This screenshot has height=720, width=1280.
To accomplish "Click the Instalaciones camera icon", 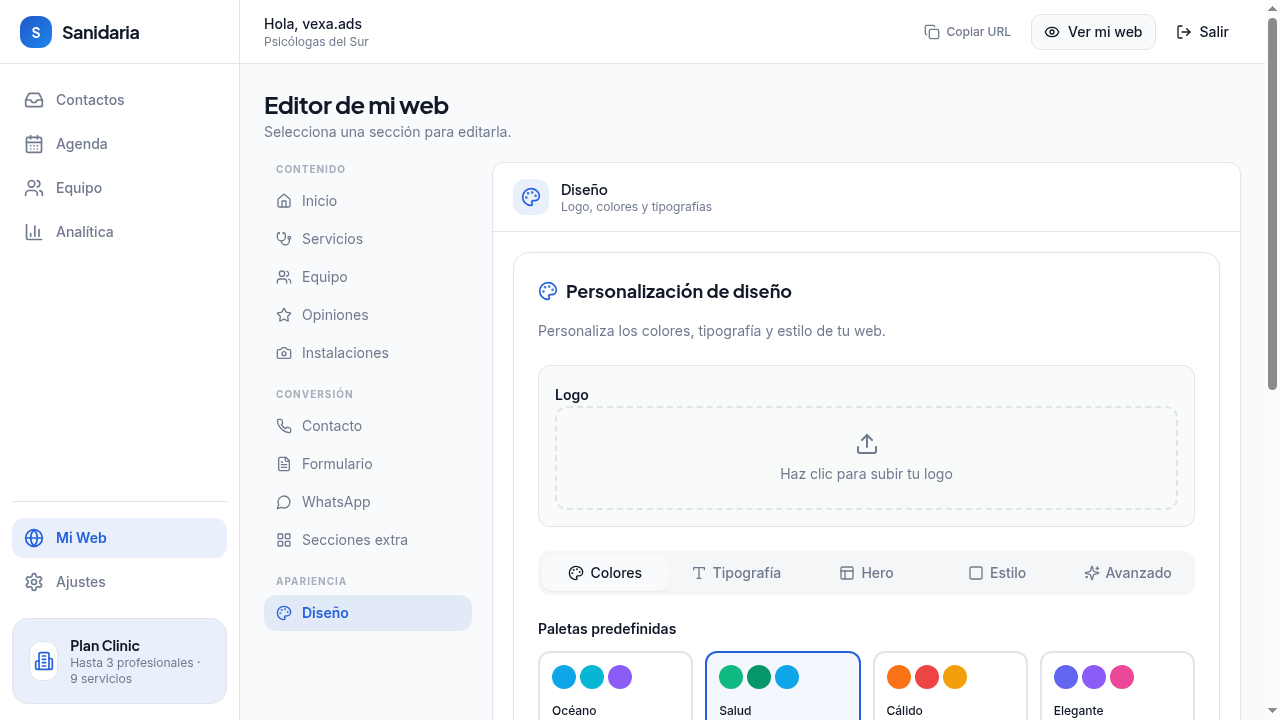I will tap(284, 353).
